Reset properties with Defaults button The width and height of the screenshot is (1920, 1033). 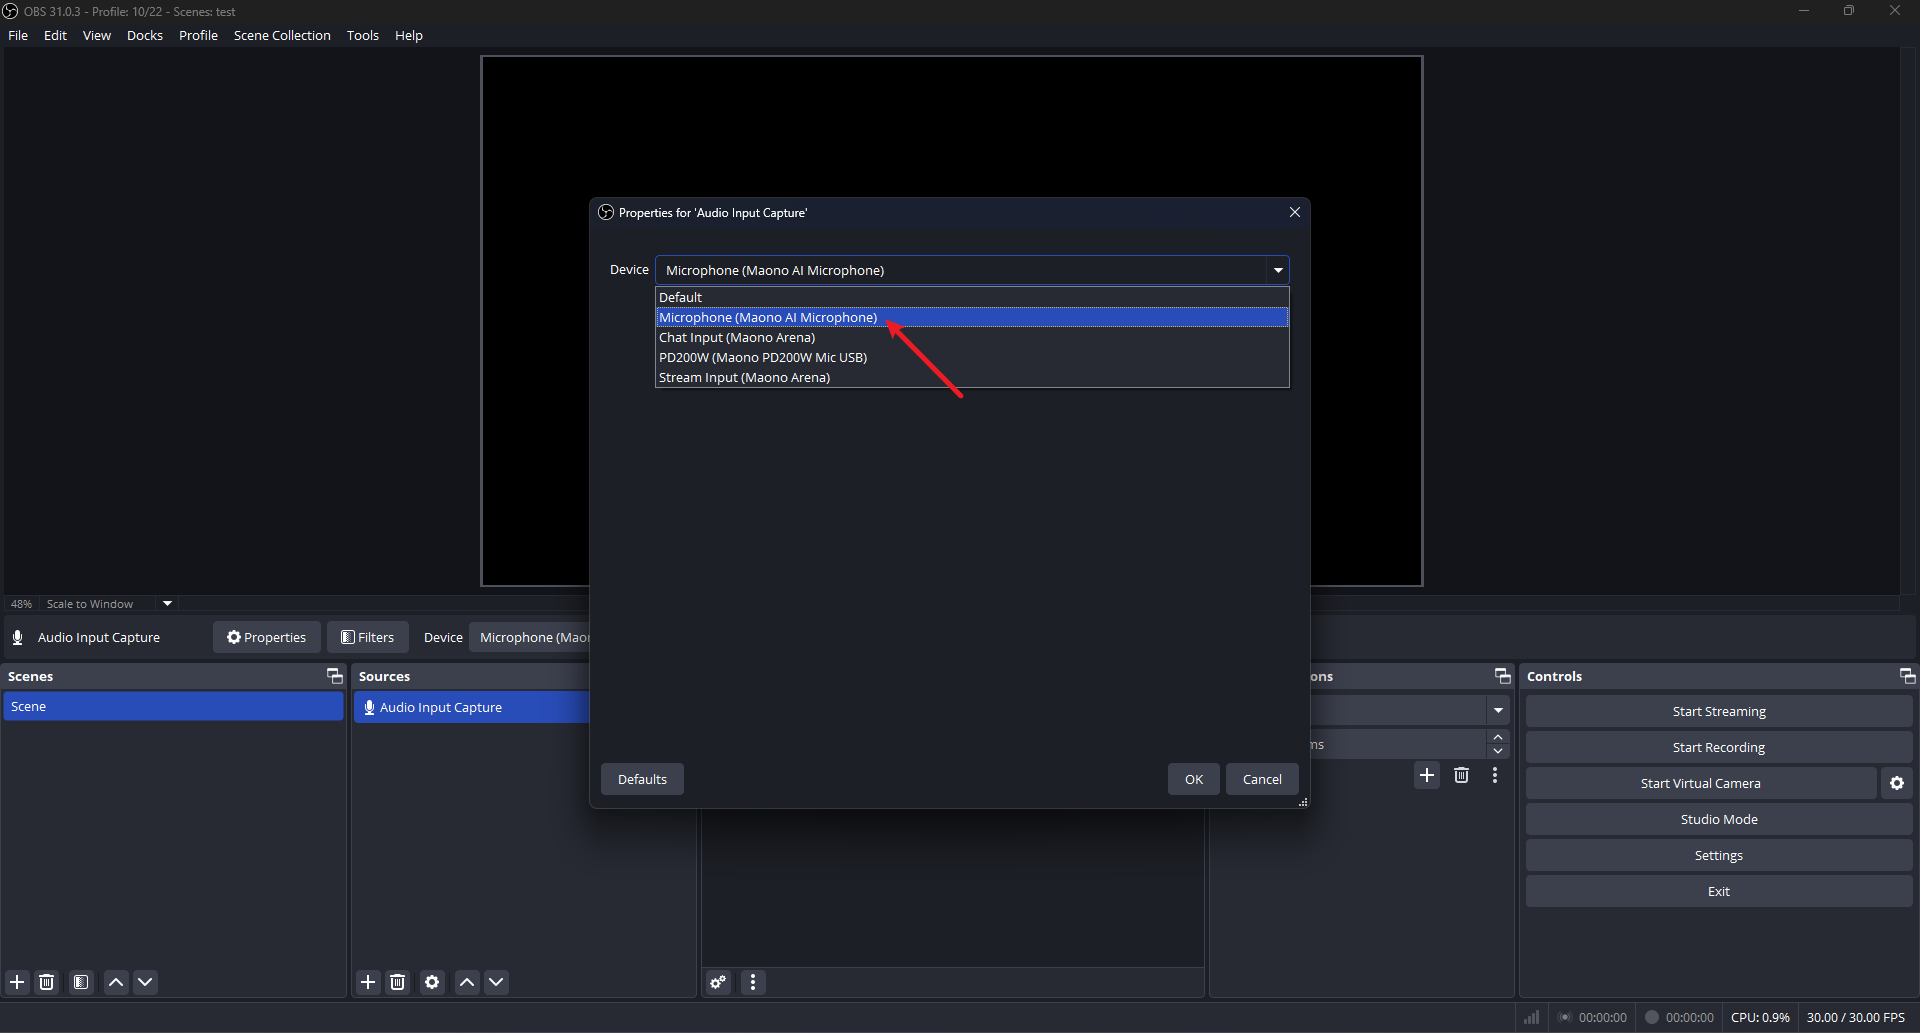pos(642,779)
